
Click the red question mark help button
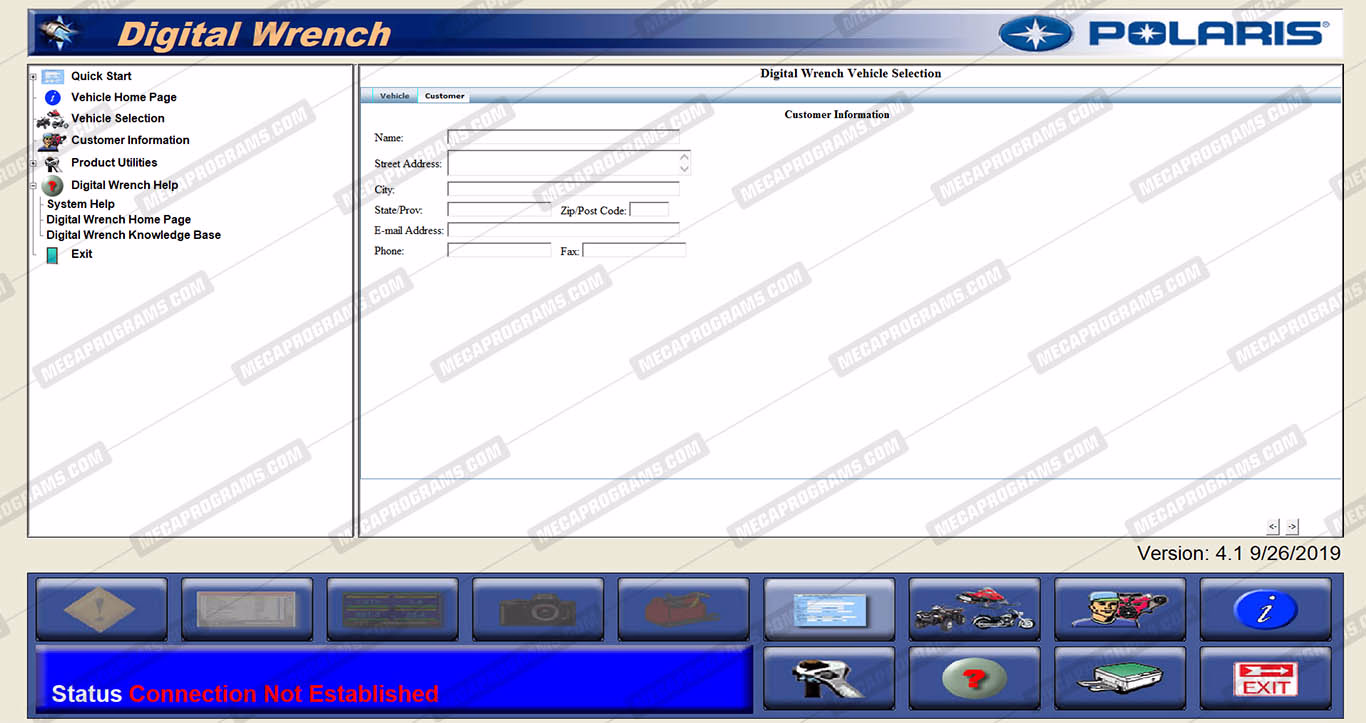(974, 678)
